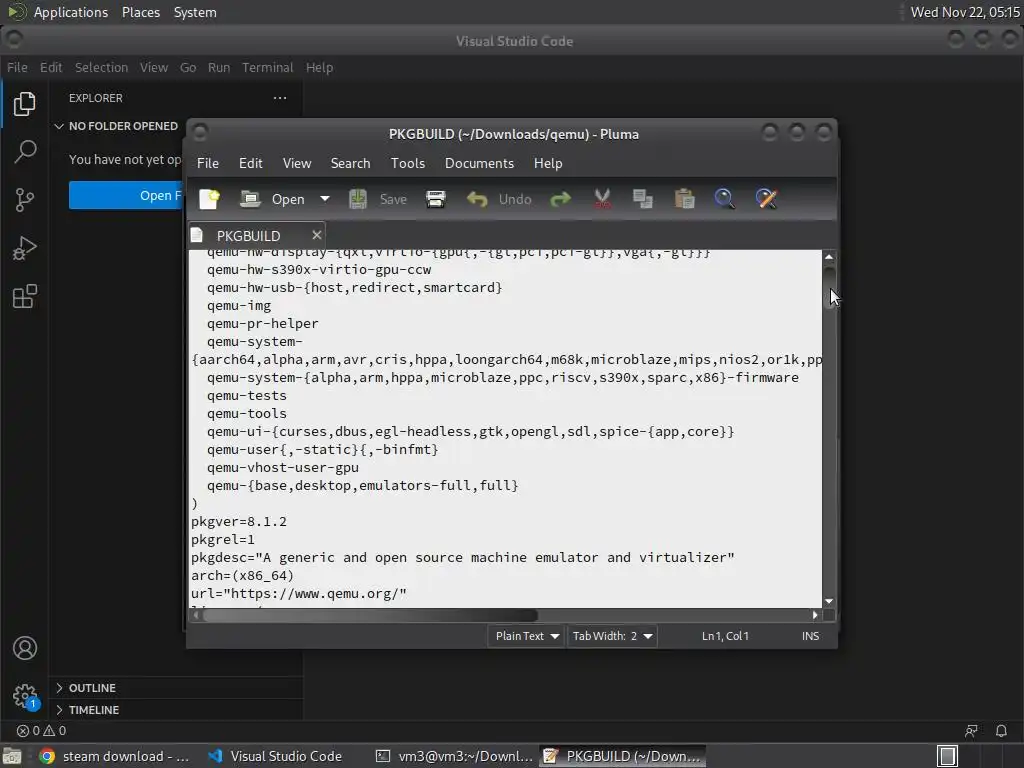1024x768 pixels.
Task: Open the Tab Width dropdown in status bar
Action: 612,636
